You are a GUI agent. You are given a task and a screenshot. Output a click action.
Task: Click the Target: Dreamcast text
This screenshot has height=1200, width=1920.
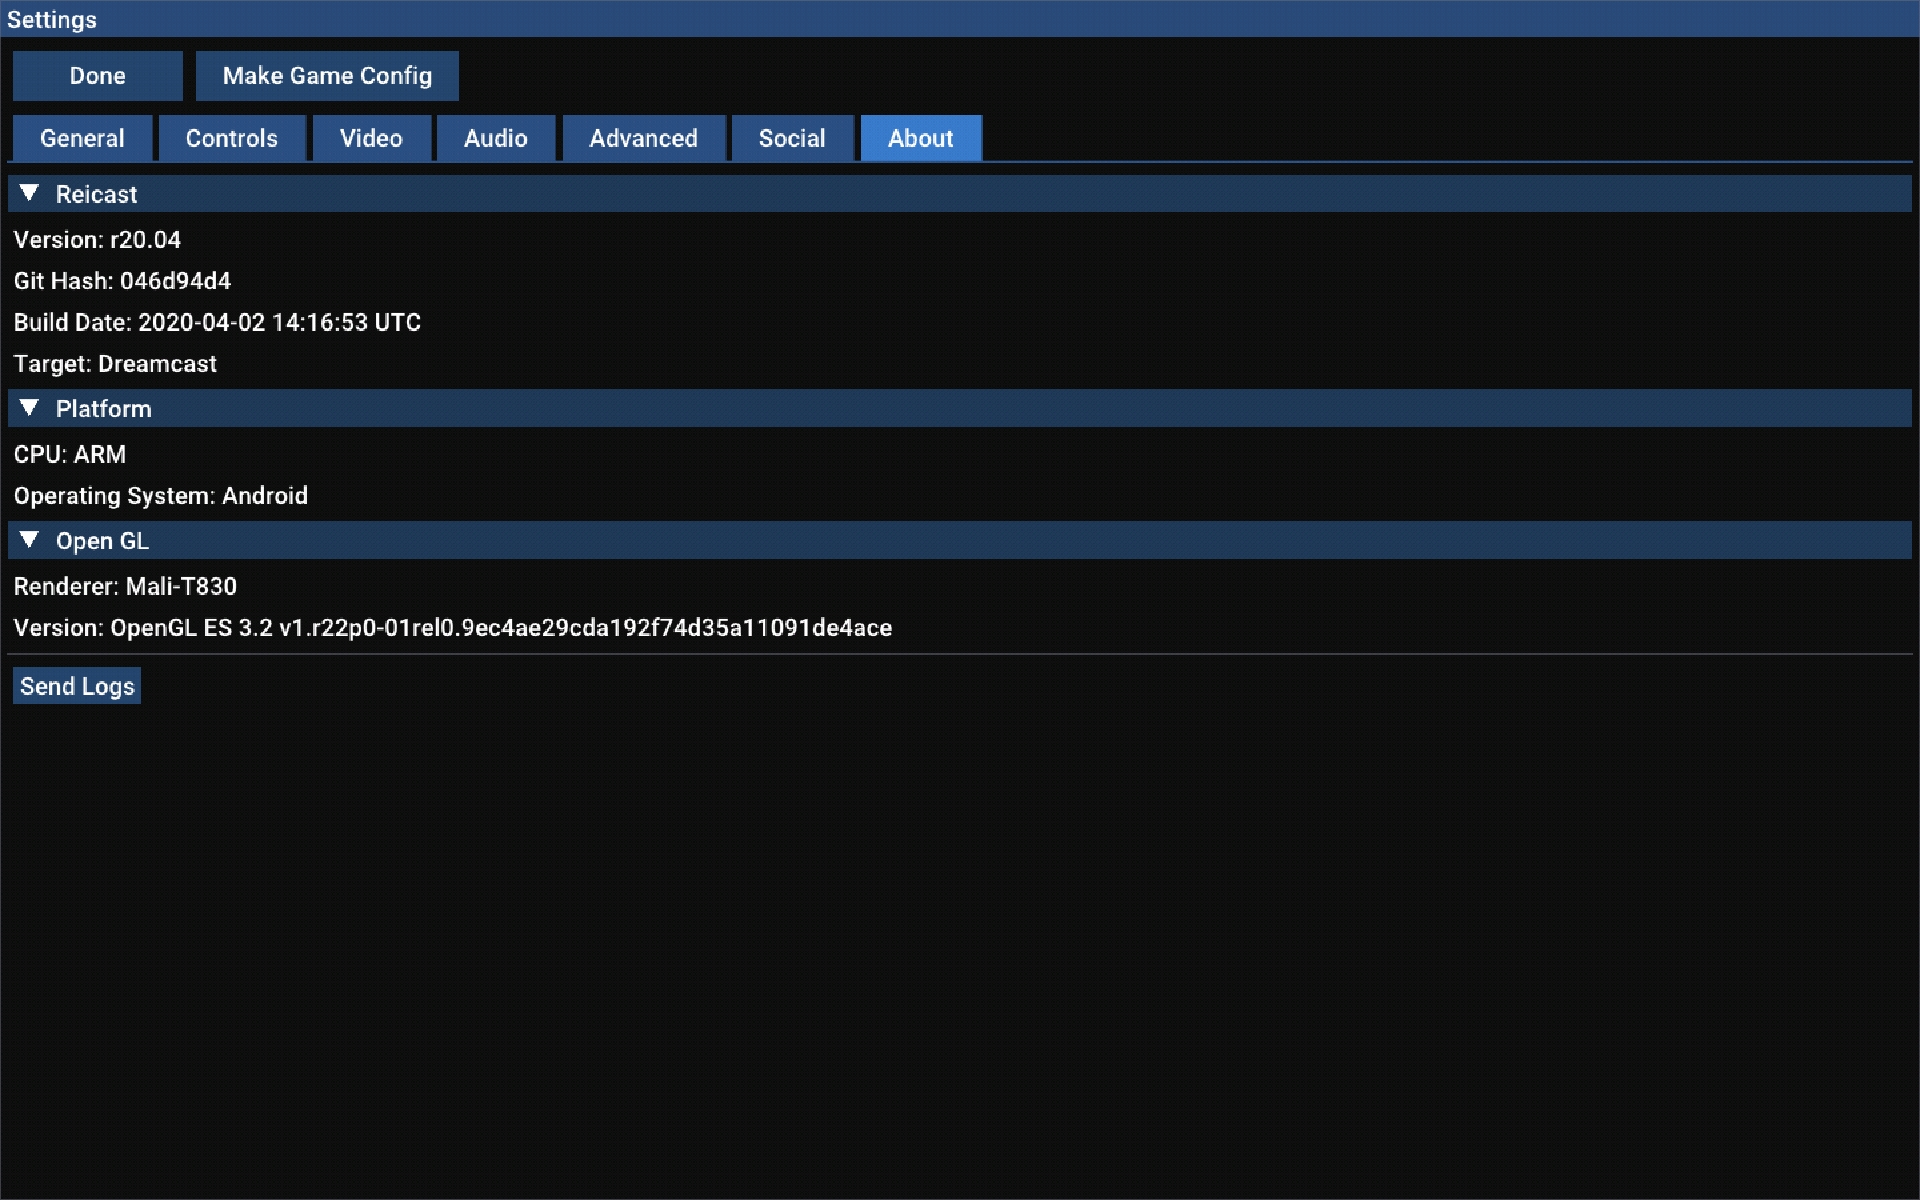pyautogui.click(x=115, y=364)
